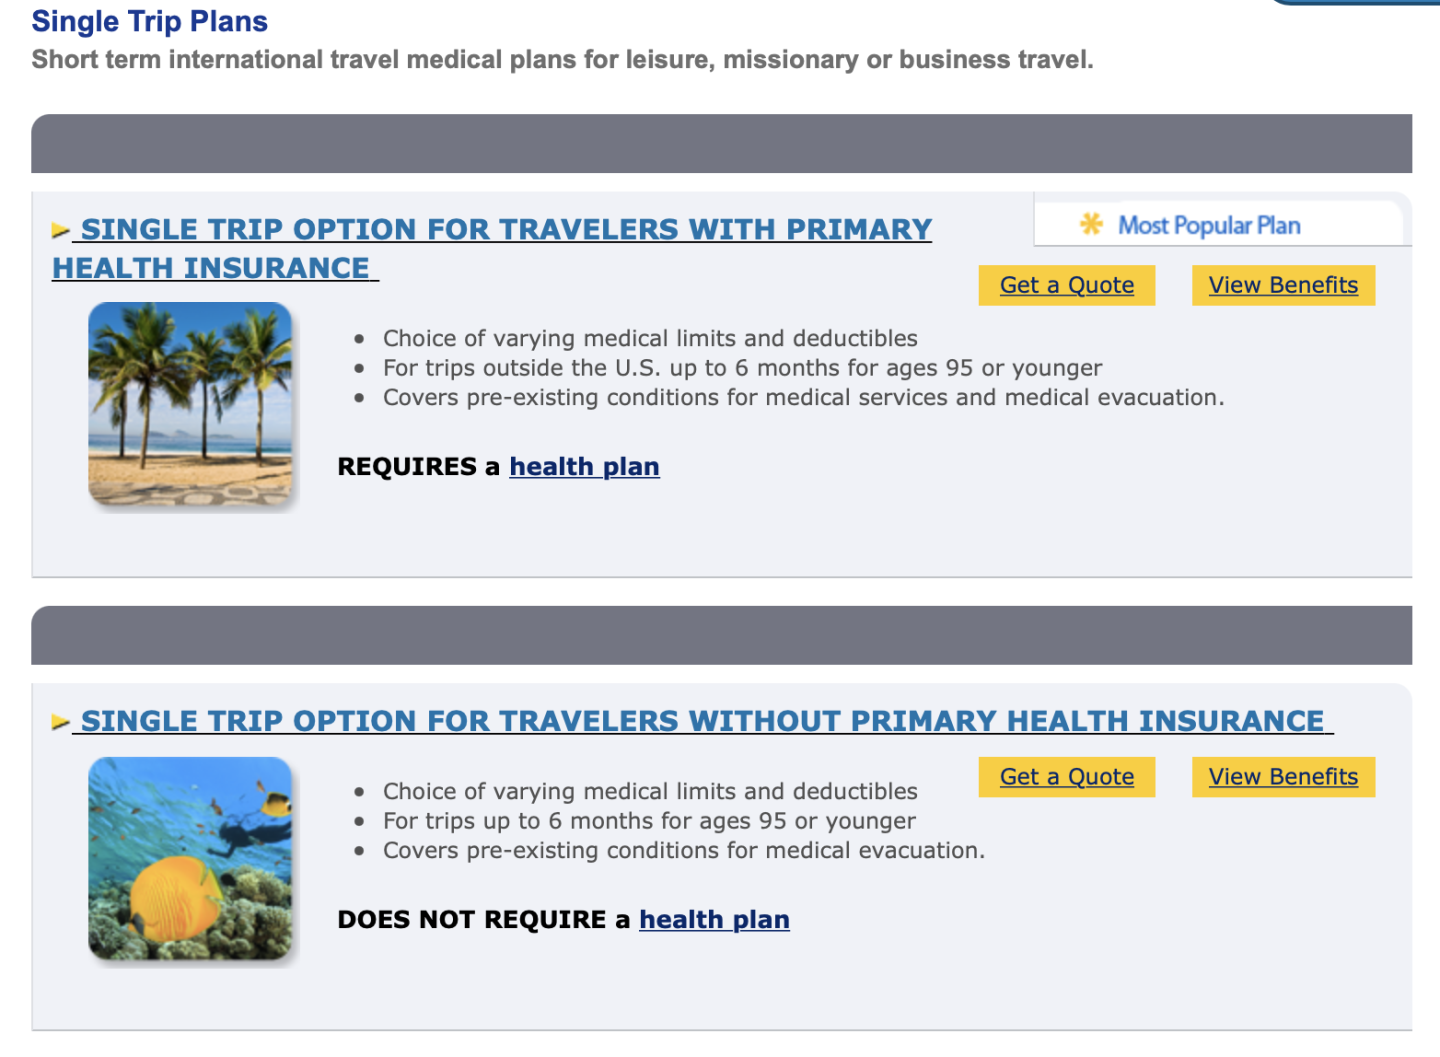The height and width of the screenshot is (1057, 1440).
Task: View Benefits for the with-primary-insurance plan
Action: click(x=1283, y=285)
